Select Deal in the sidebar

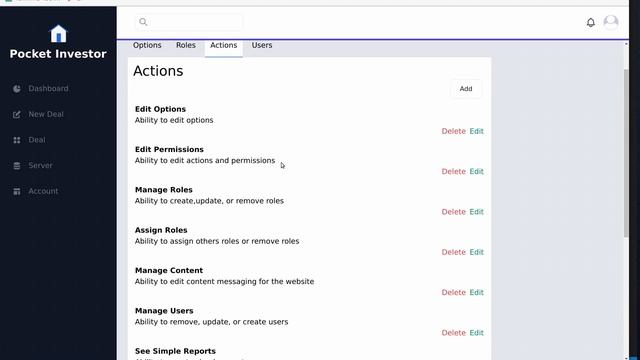tap(37, 140)
